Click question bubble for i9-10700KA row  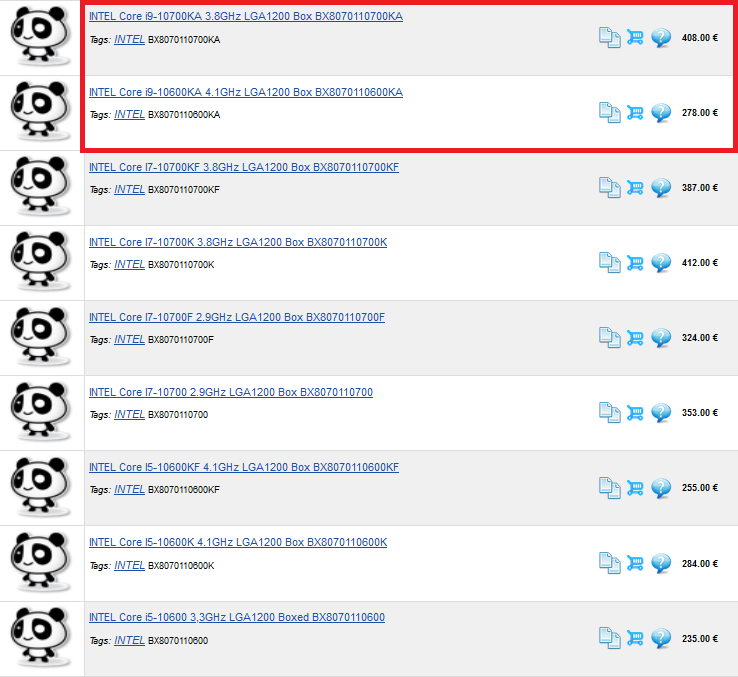click(661, 38)
